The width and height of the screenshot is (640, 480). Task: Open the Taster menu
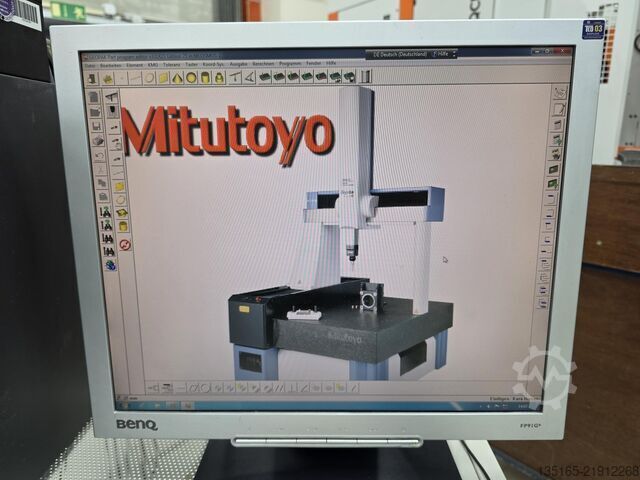pyautogui.click(x=191, y=64)
